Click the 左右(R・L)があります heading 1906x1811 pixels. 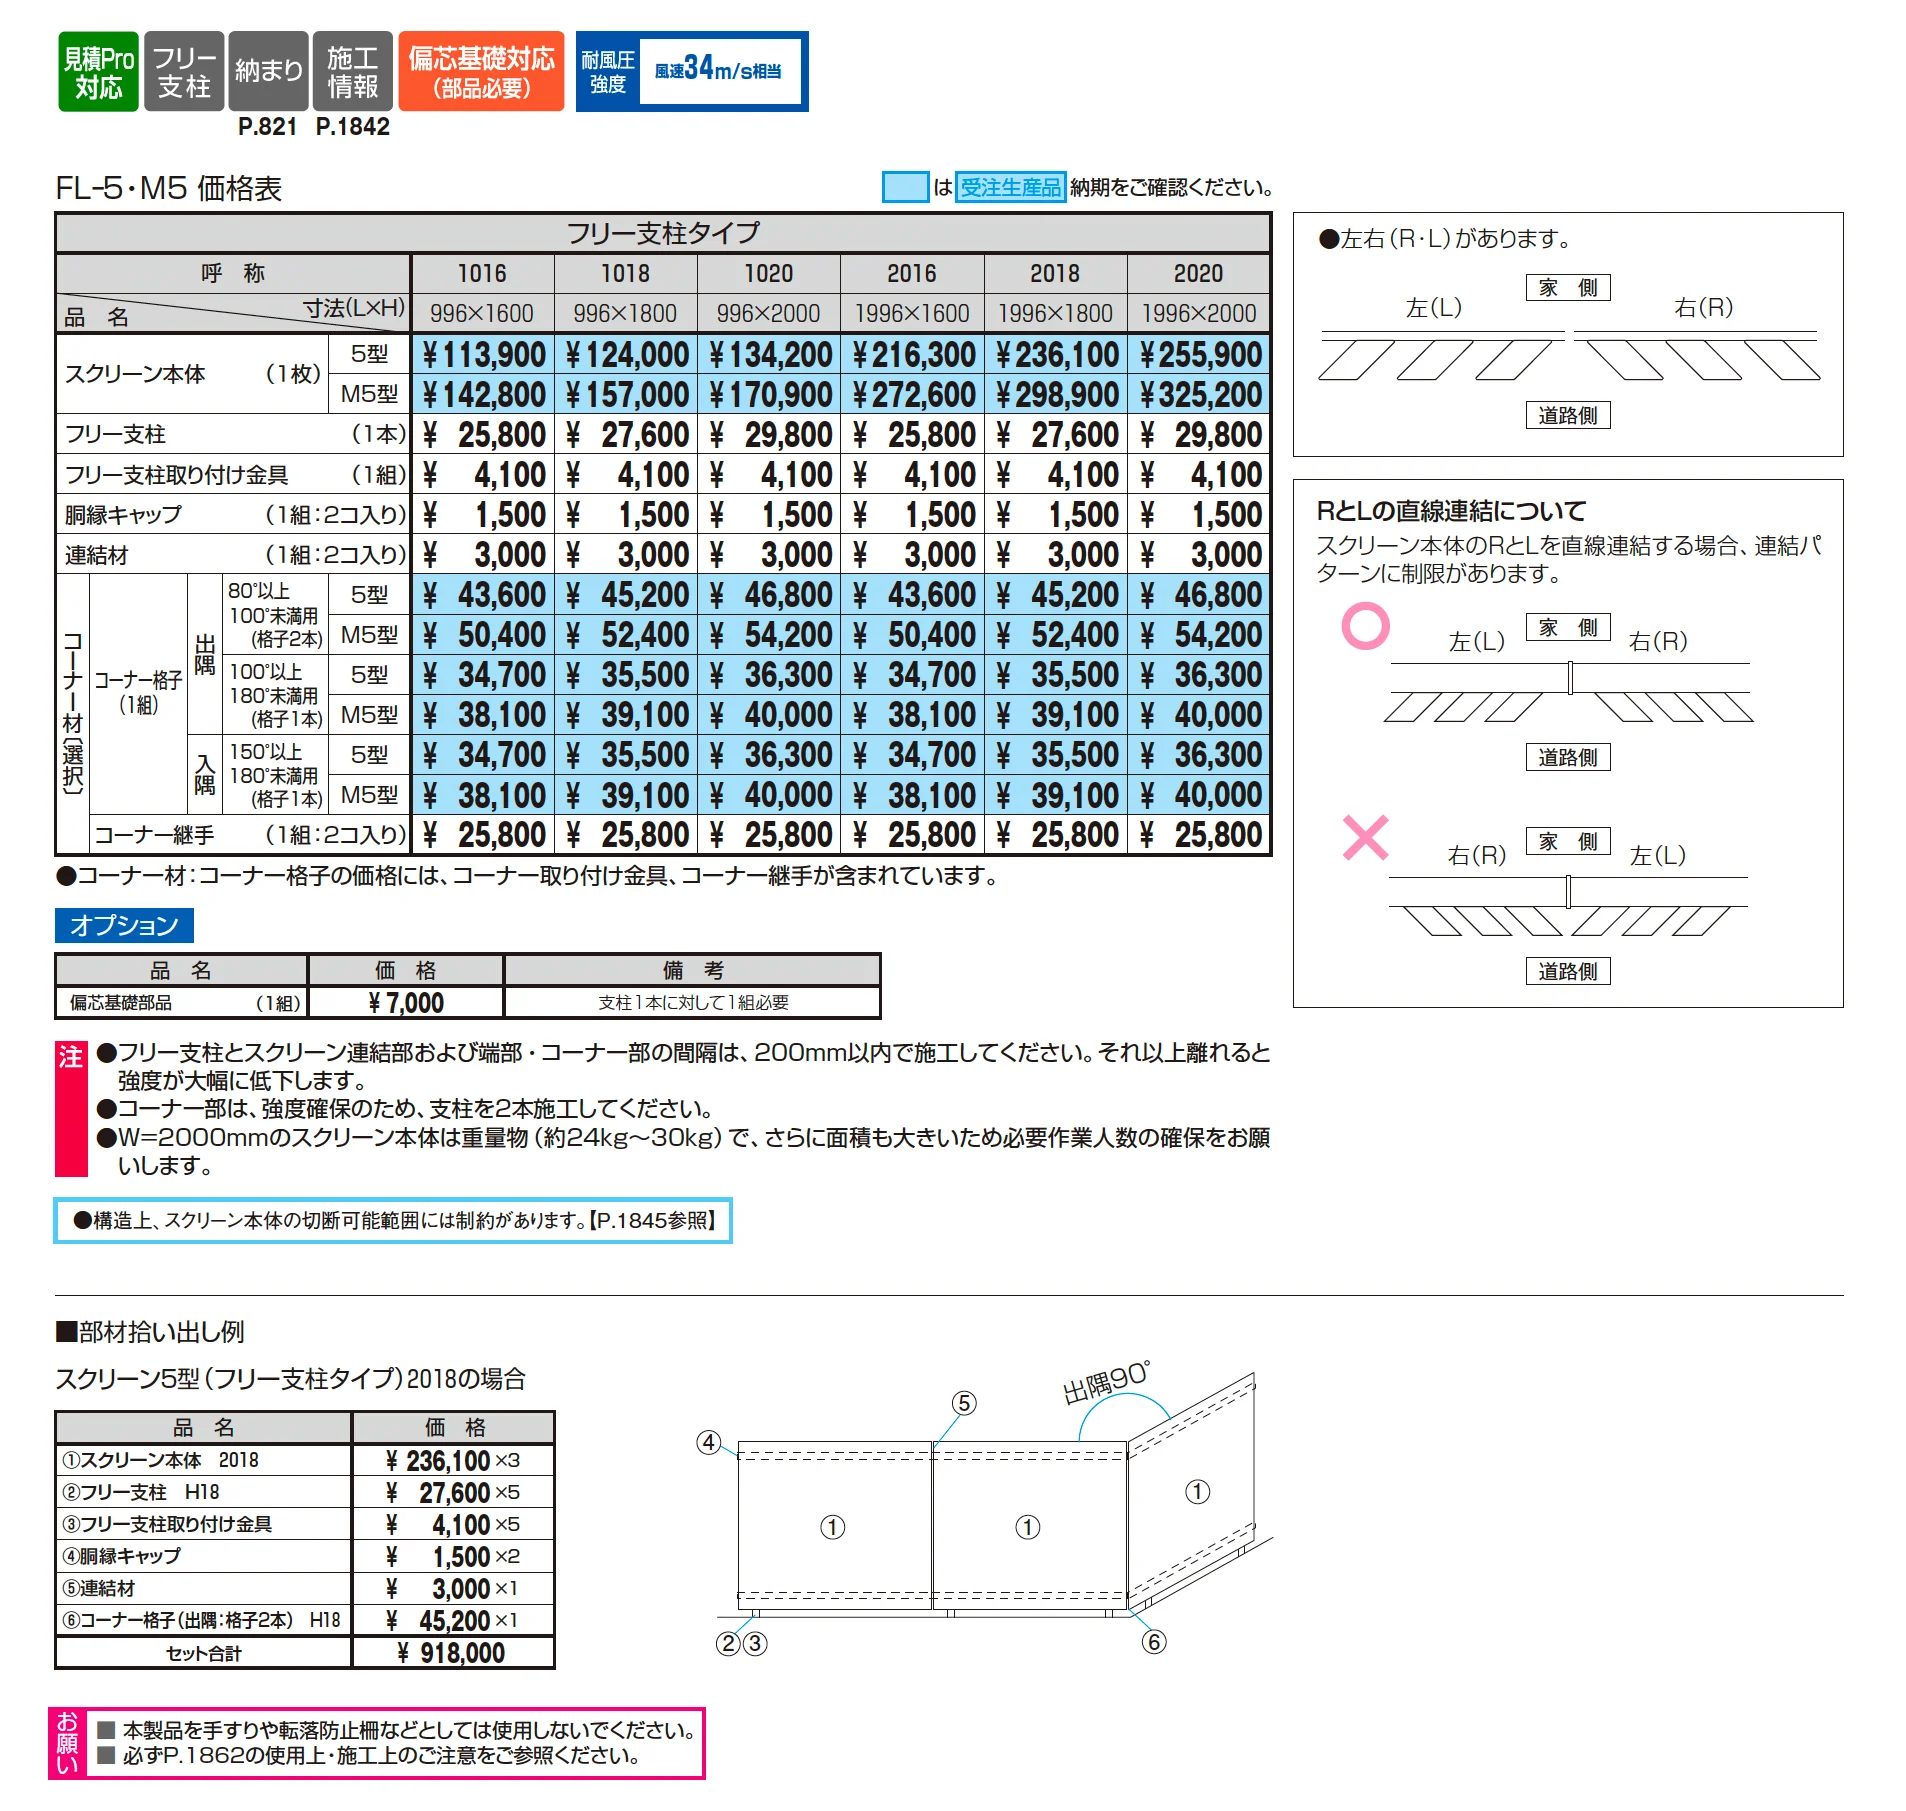click(x=1445, y=238)
